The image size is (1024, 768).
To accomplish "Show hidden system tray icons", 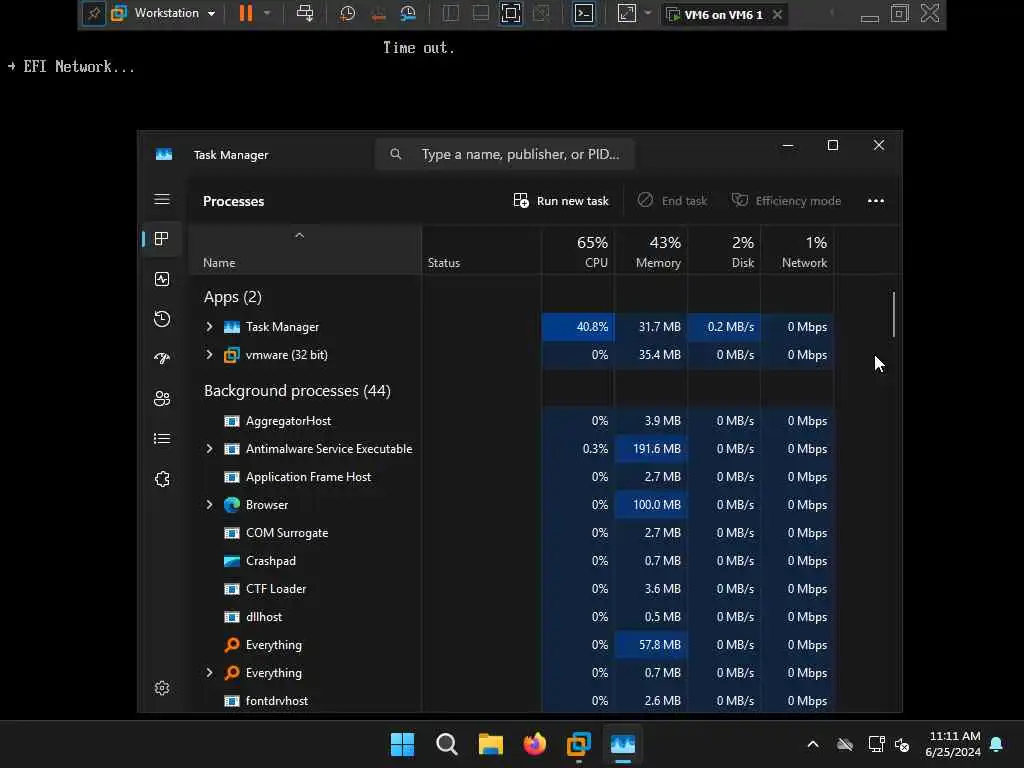I will coord(813,744).
